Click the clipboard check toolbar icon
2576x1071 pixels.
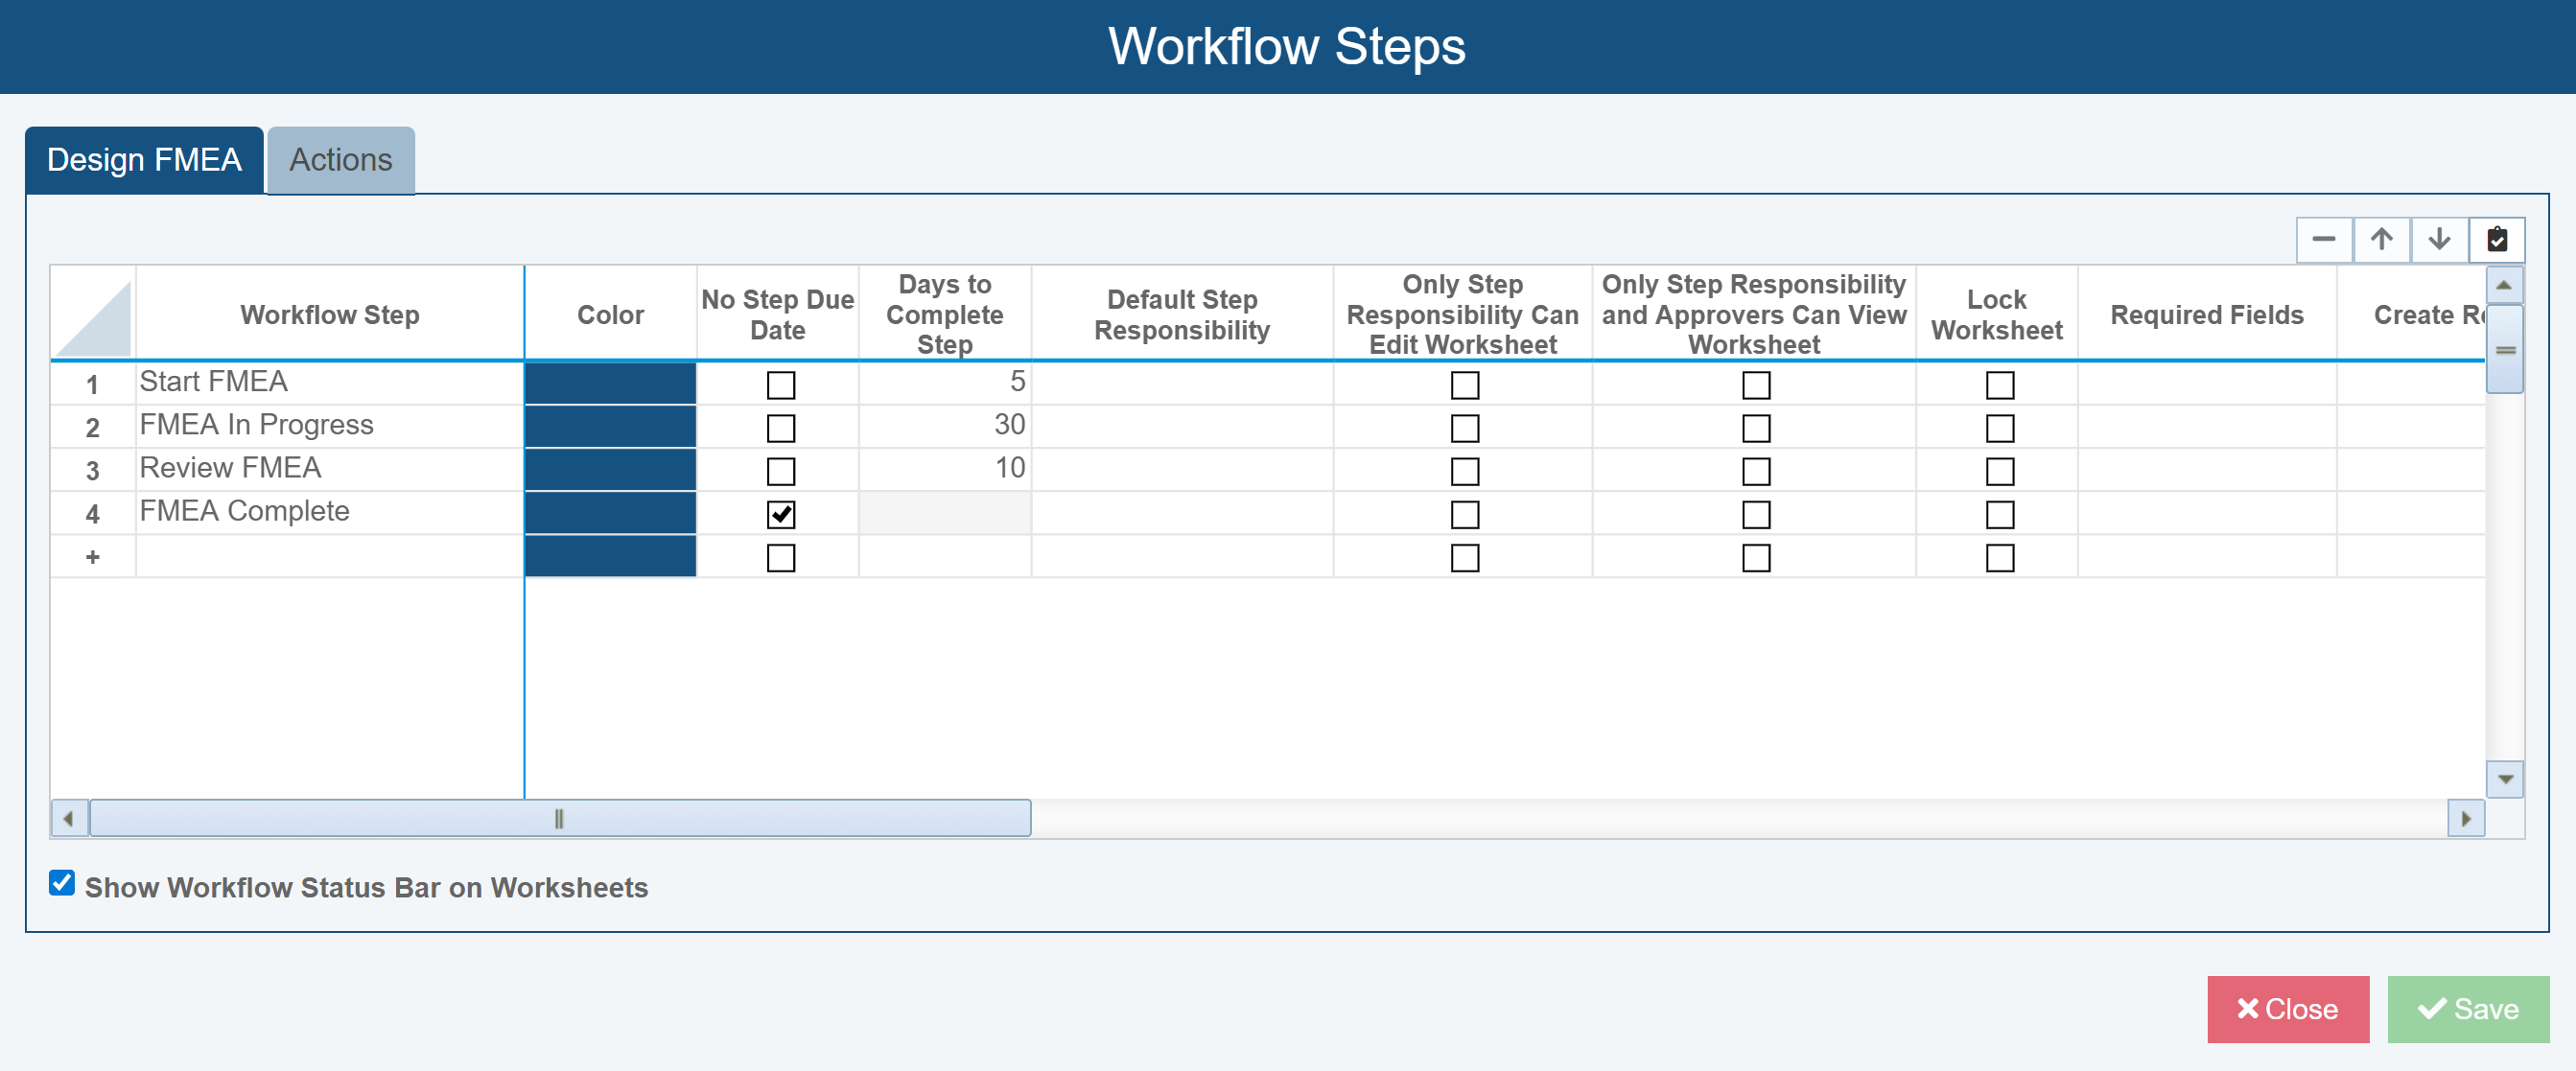[2497, 239]
